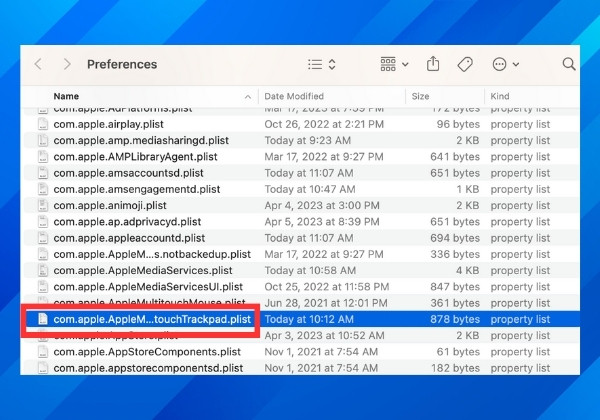This screenshot has height=420, width=600.
Task: Open the ellipsis action menu
Action: (505, 64)
